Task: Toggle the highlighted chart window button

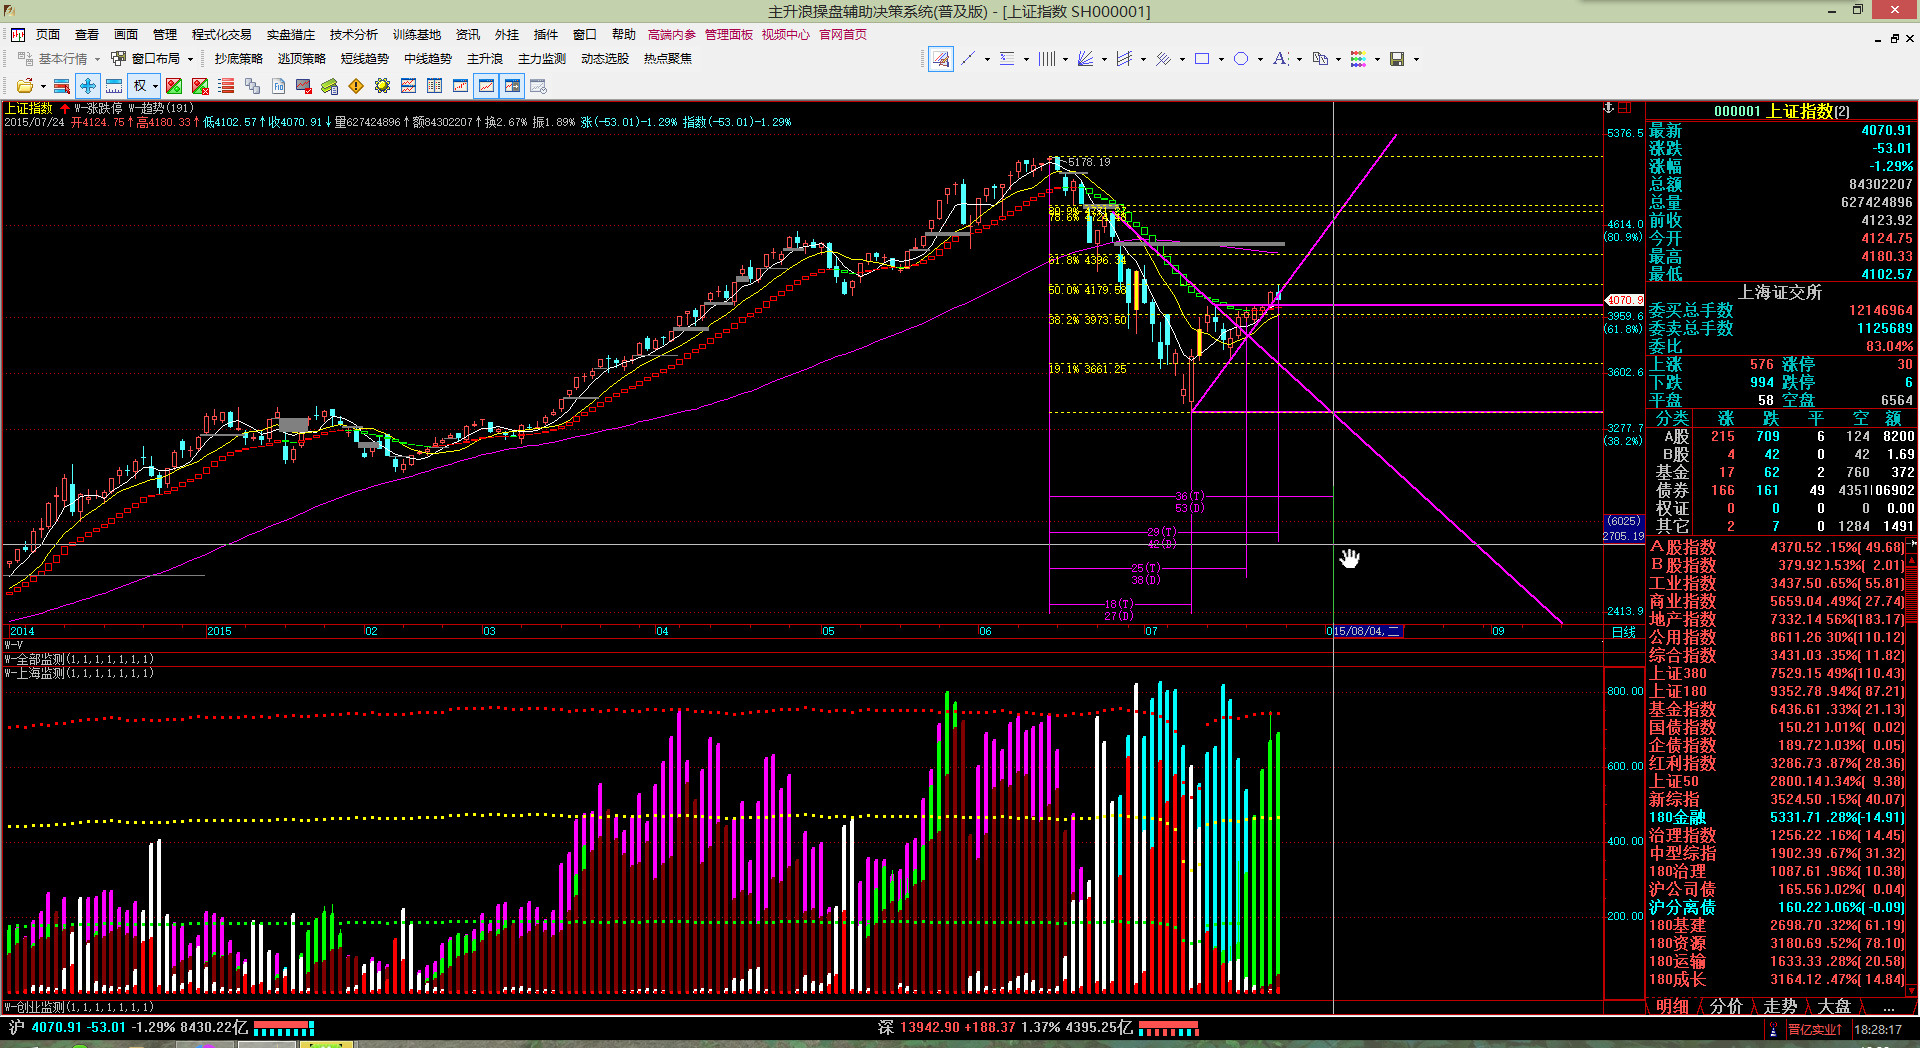Action: click(x=486, y=86)
